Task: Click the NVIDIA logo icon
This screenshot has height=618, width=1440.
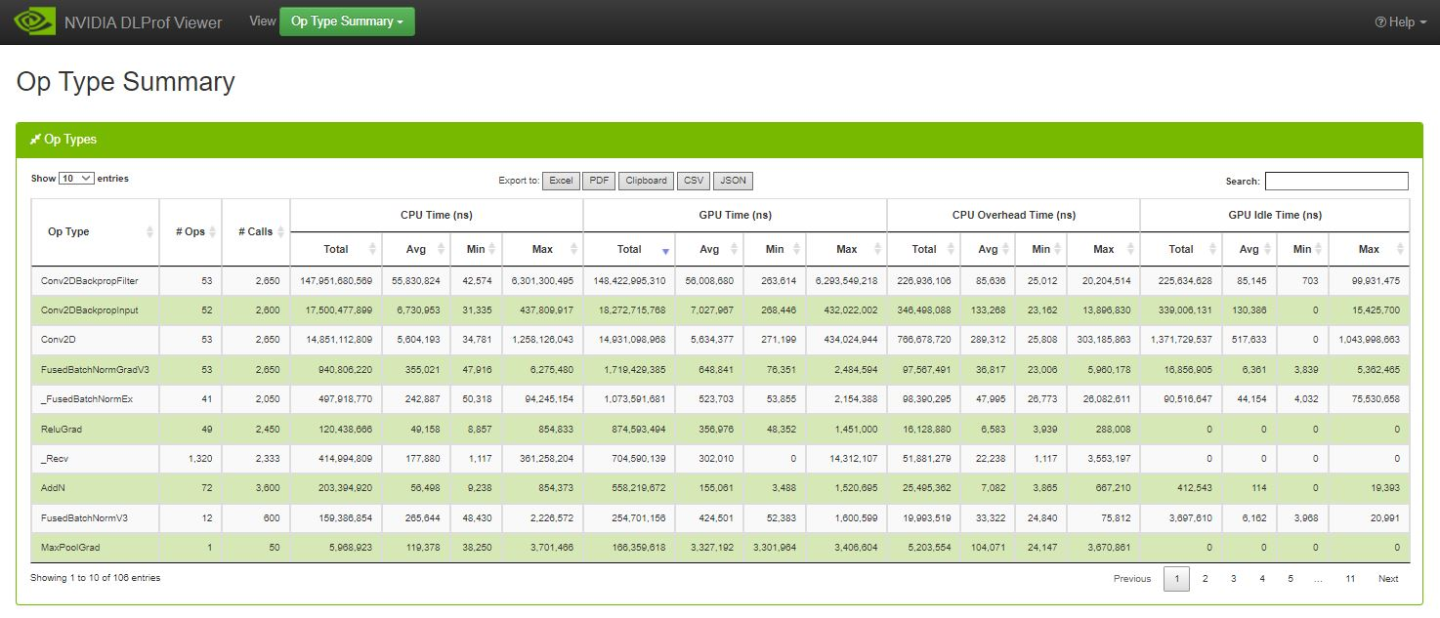Action: (x=35, y=21)
